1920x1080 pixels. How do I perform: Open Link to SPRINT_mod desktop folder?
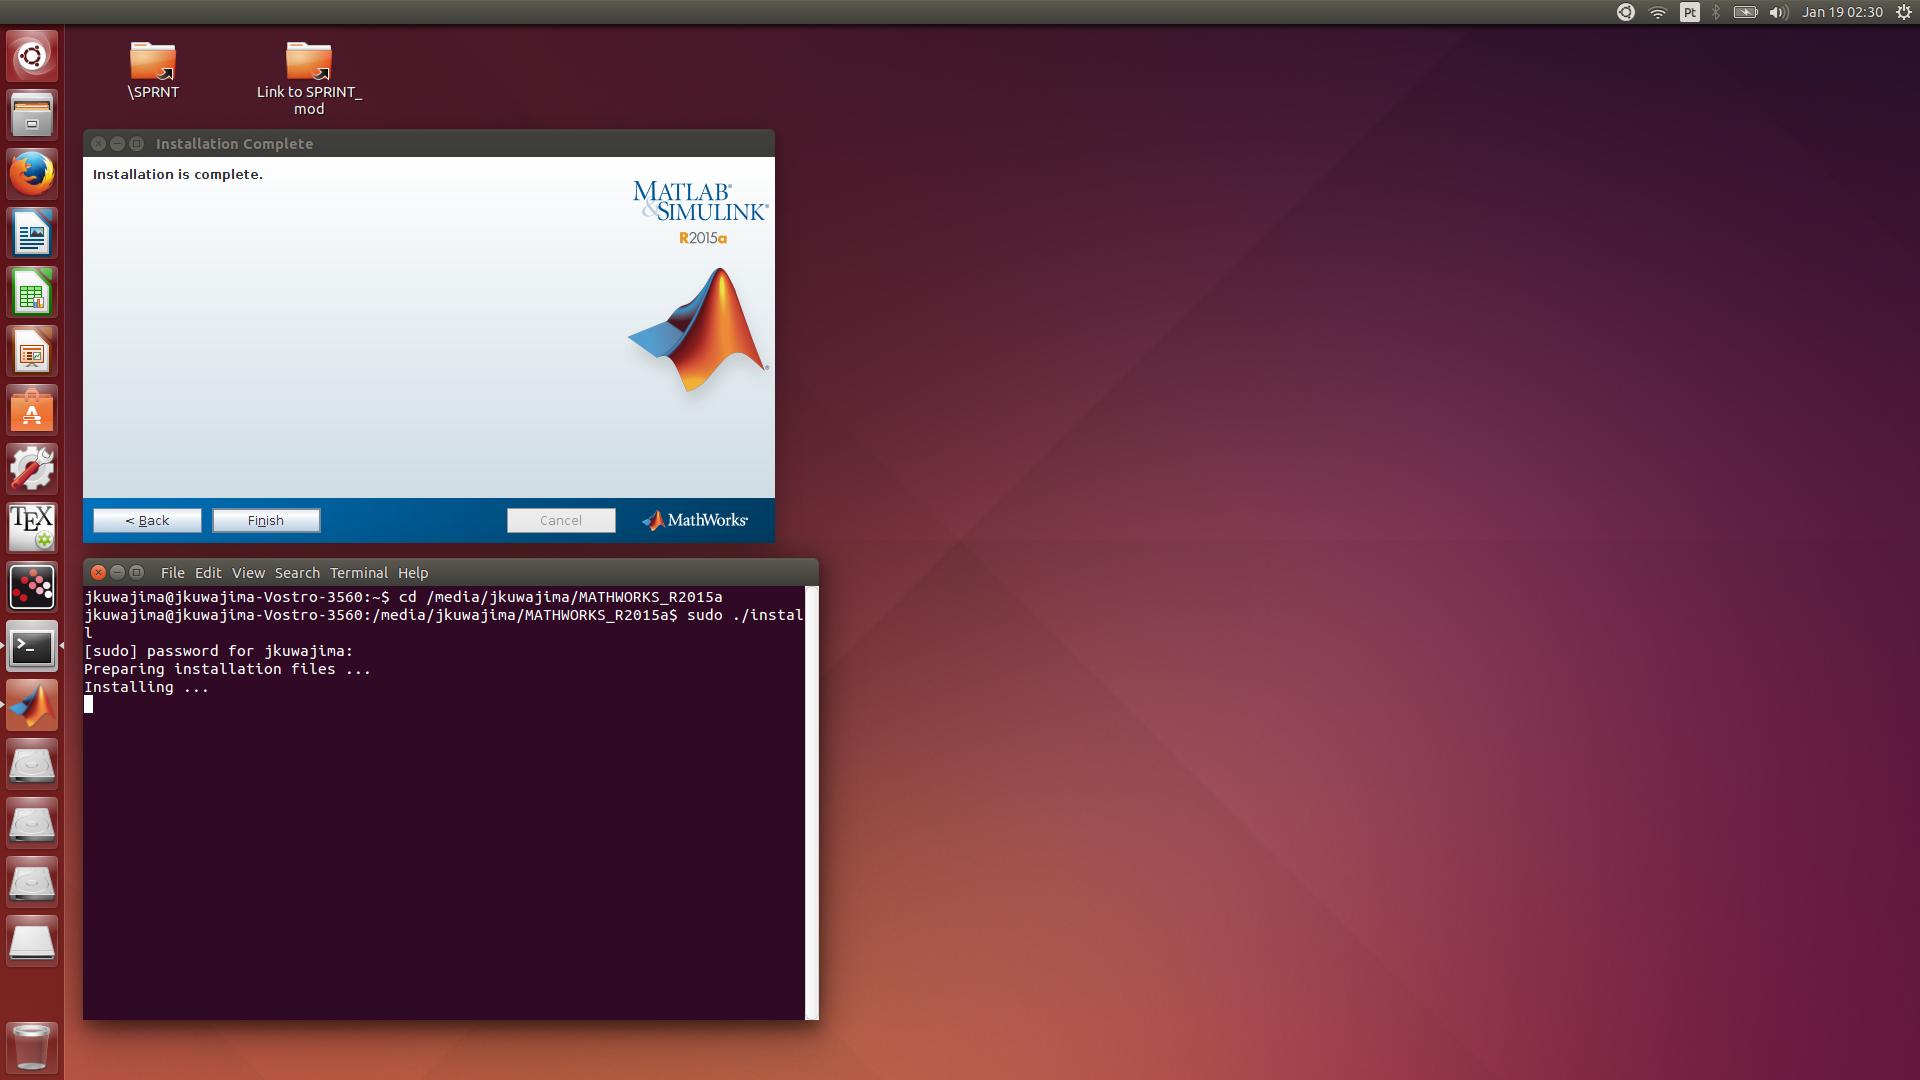[309, 79]
